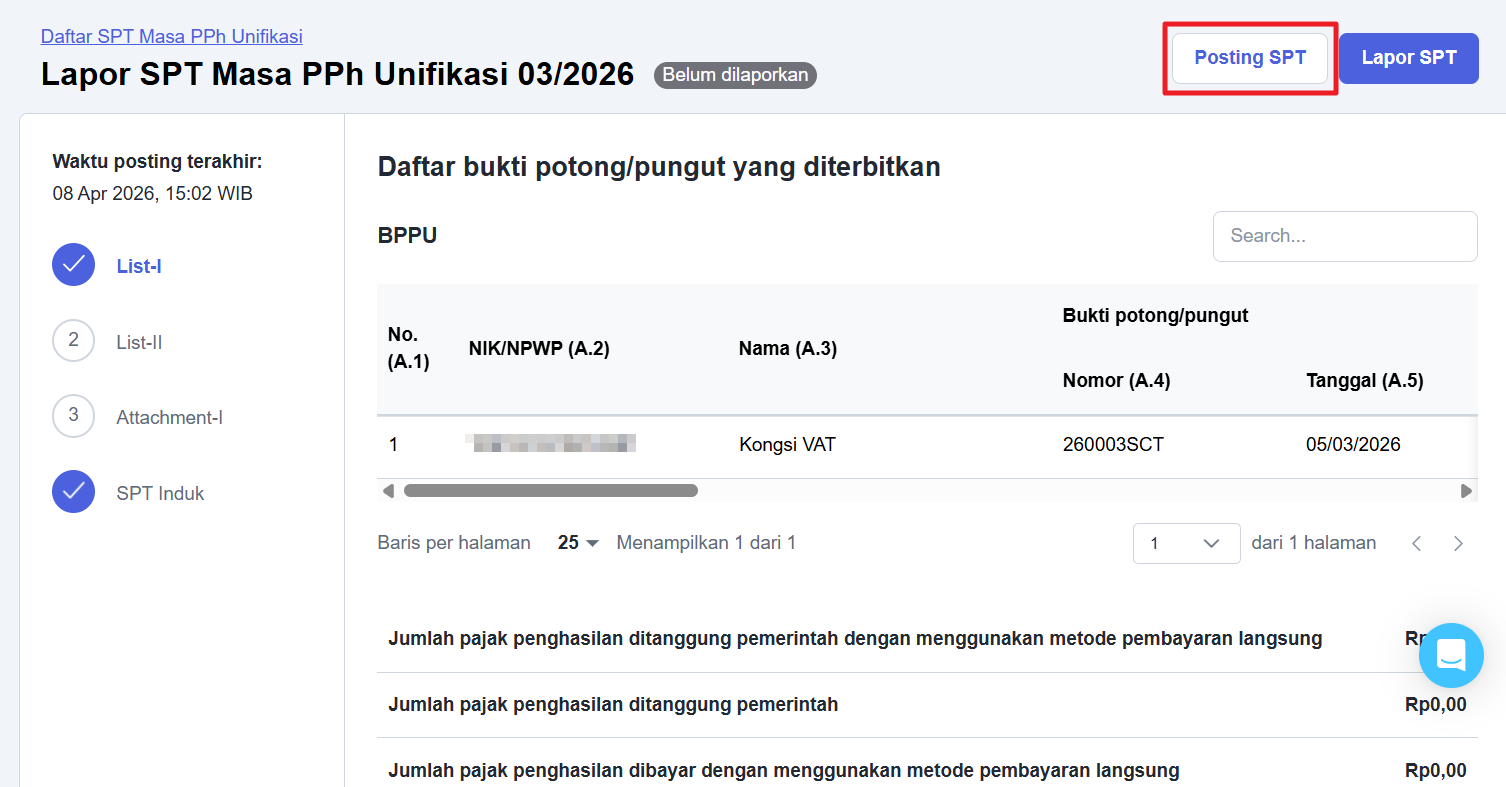This screenshot has height=787, width=1506.
Task: Open the Attachment-I step
Action: point(169,417)
